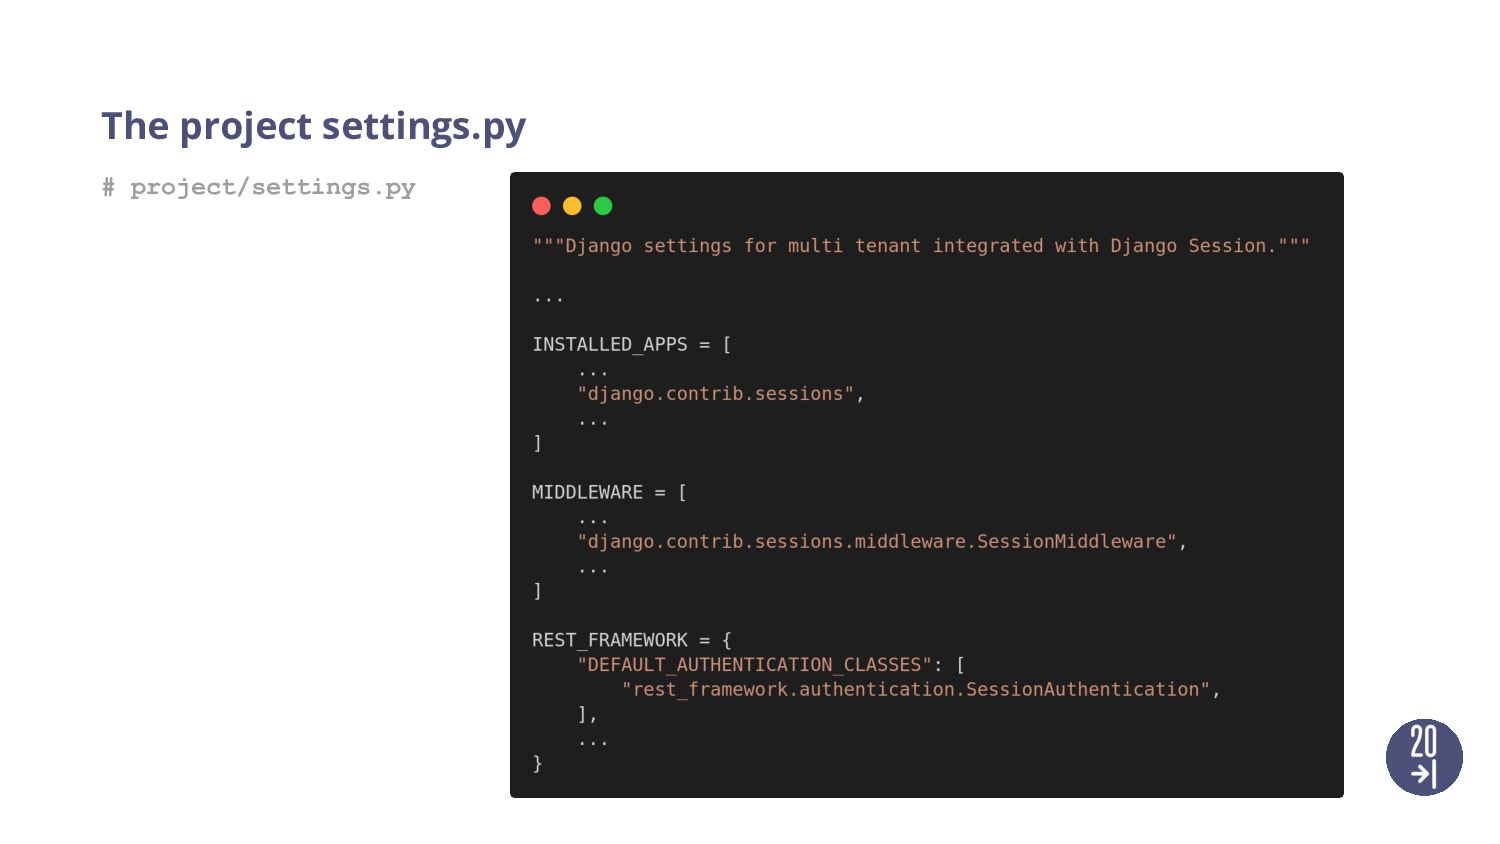
Task: Click the circular 20 next-slide logo badge
Action: (x=1424, y=757)
